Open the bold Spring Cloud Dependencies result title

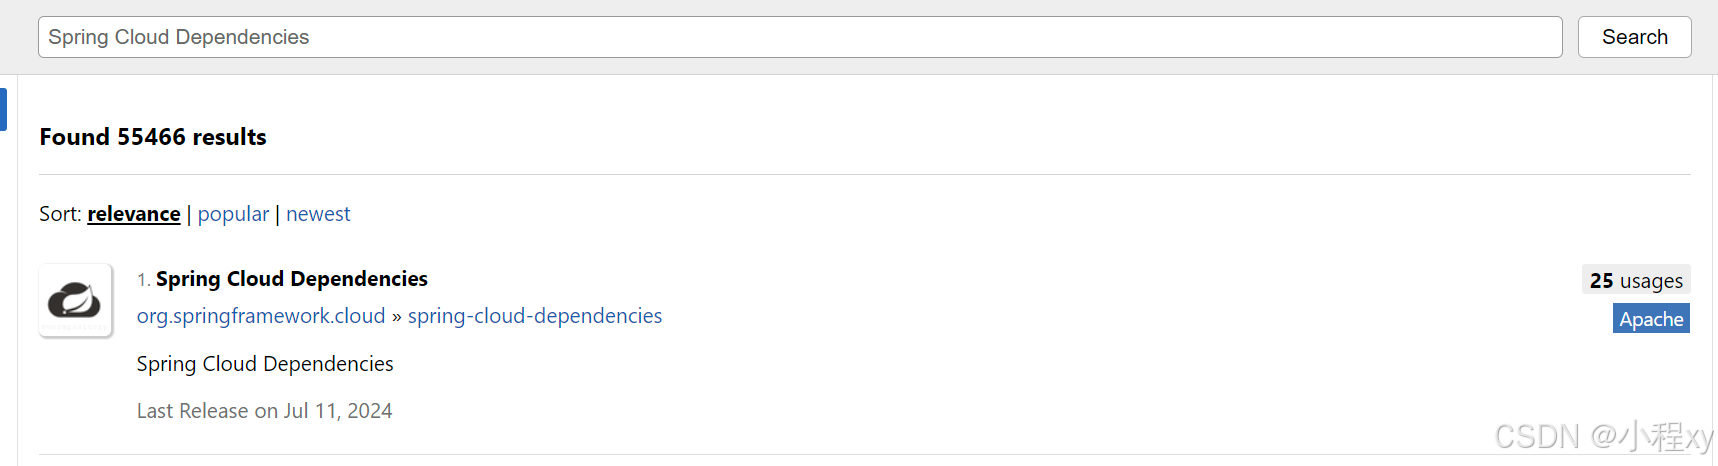[x=292, y=279]
